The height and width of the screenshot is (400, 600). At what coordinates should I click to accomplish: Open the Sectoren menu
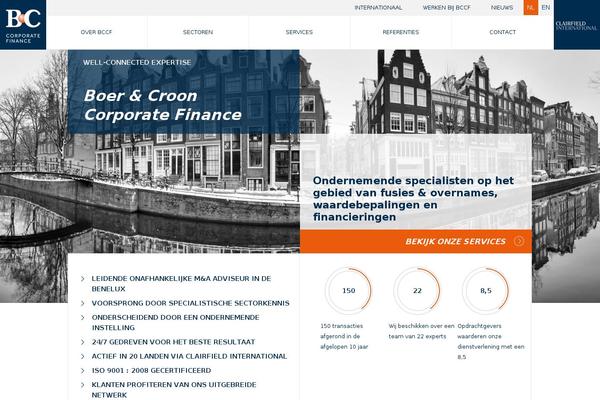click(x=198, y=32)
